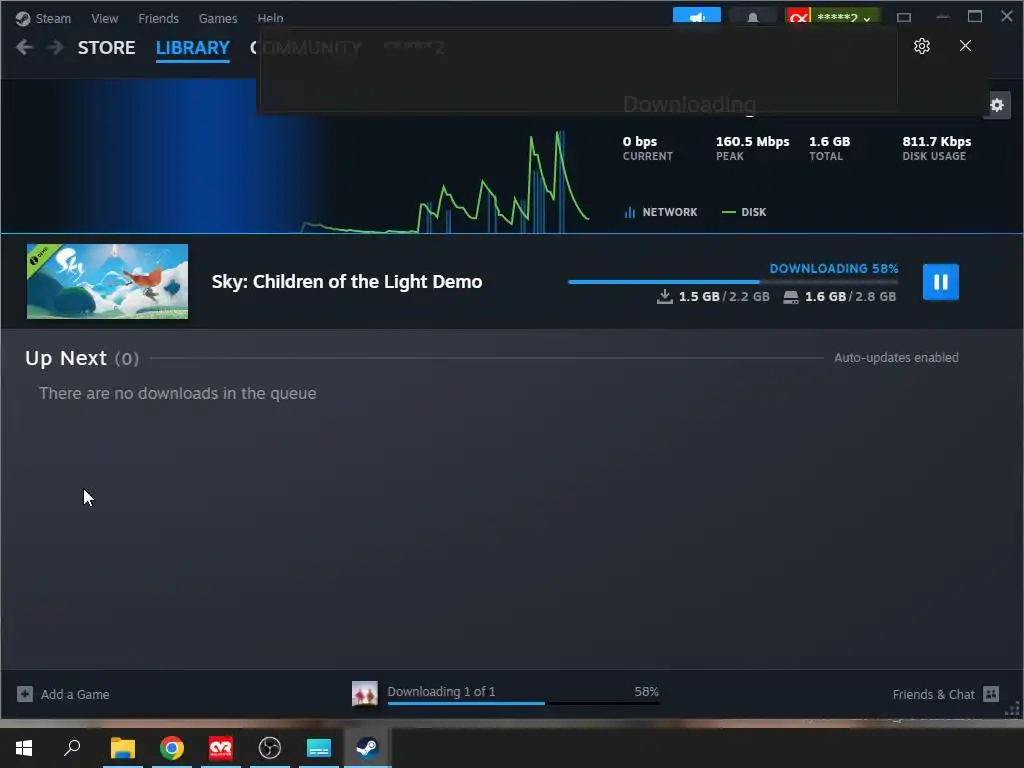Click the disk icon beside 1.6 GB

tap(791, 297)
